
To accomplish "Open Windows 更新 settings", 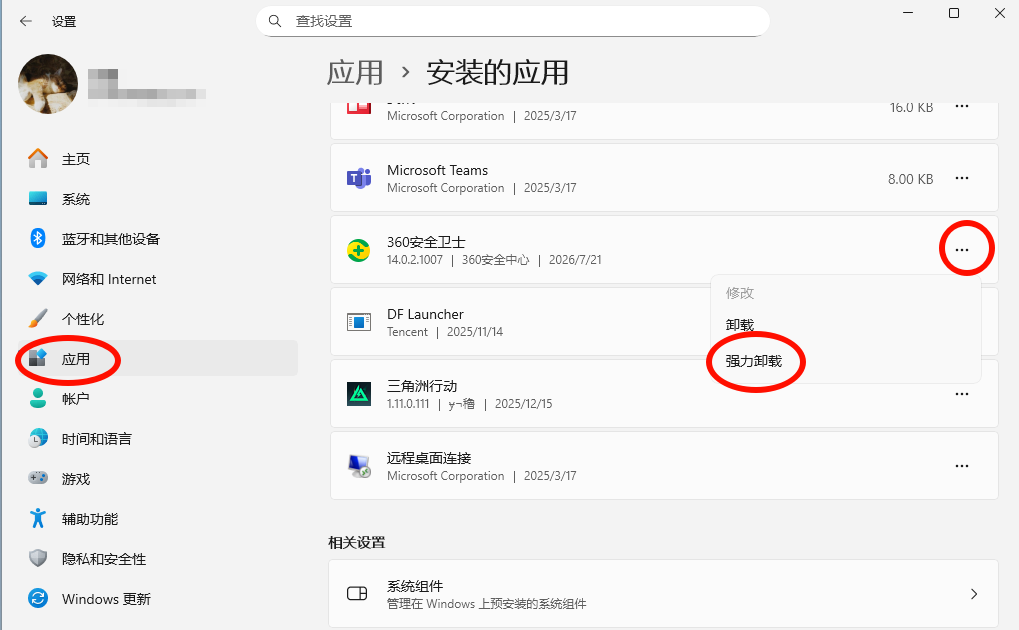I will (x=157, y=599).
